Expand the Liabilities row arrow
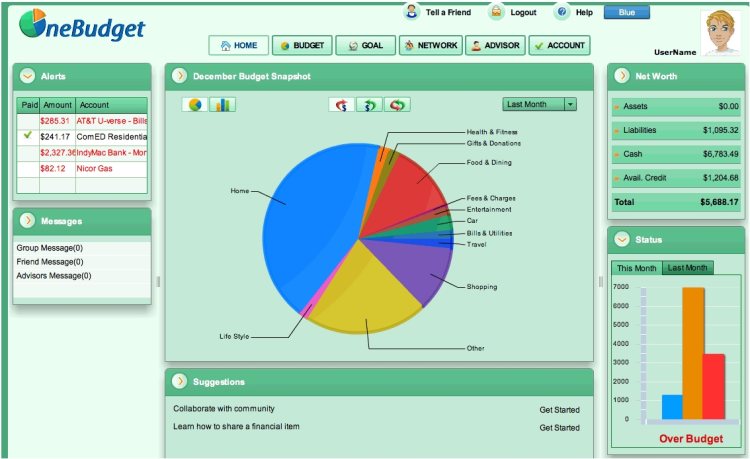Screen dimensions: 750x459 617,131
